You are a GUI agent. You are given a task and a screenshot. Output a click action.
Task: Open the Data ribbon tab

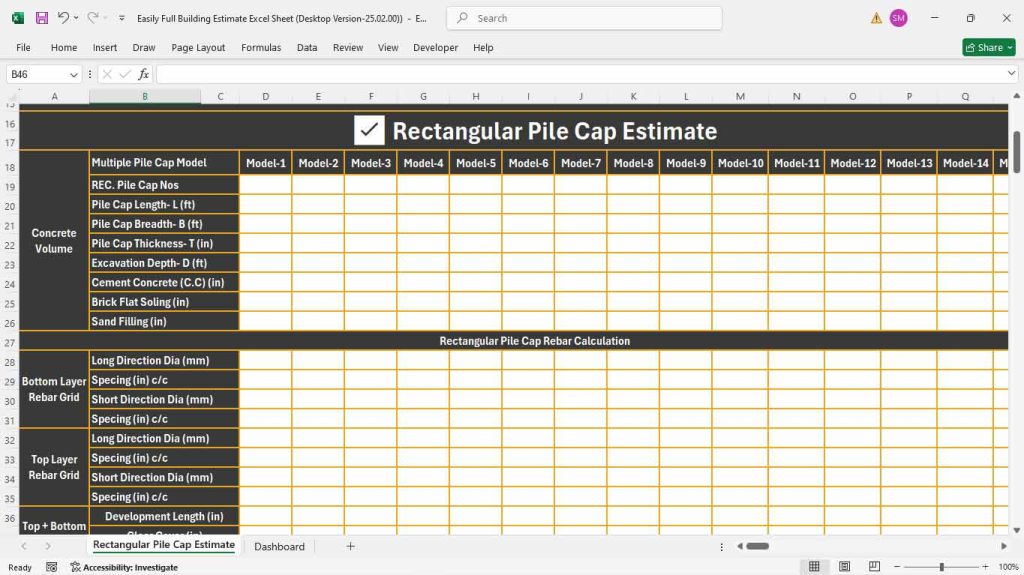[307, 47]
